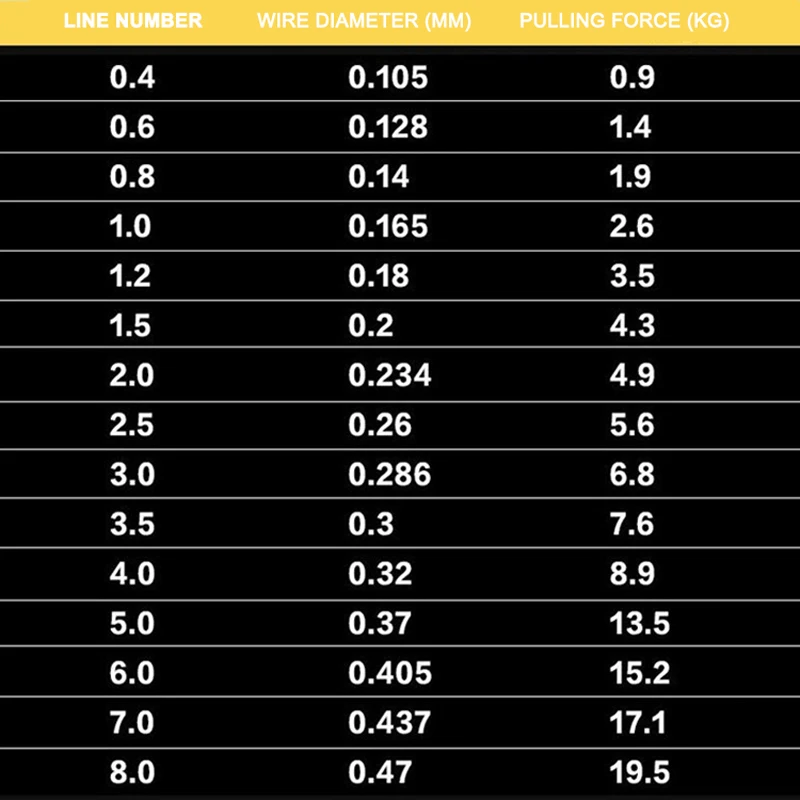Click pulling force value 19.5
Screen dimensions: 800x800
tap(640, 772)
